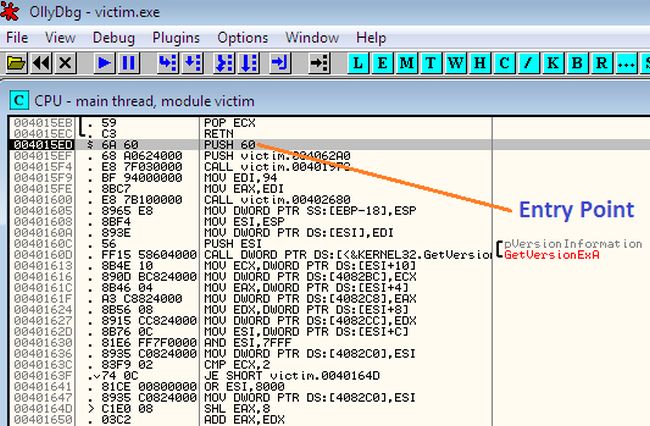Open Run trace with ellipsis button
The width and height of the screenshot is (650, 426).
coord(626,63)
